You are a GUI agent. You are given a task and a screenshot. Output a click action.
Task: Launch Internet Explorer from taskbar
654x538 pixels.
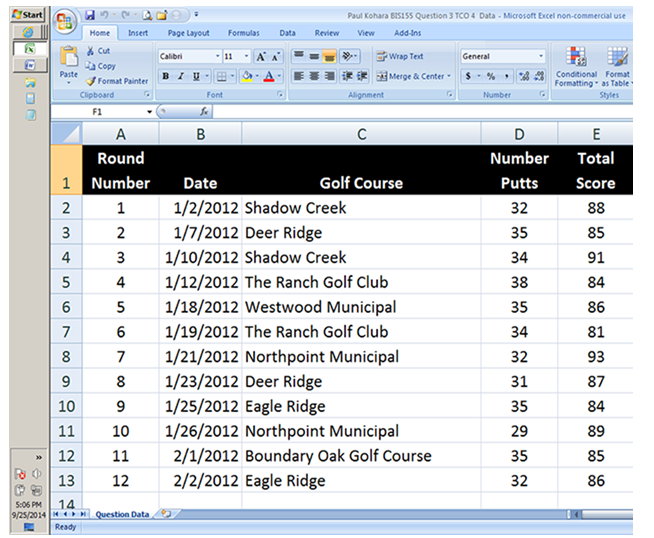pyautogui.click(x=29, y=32)
